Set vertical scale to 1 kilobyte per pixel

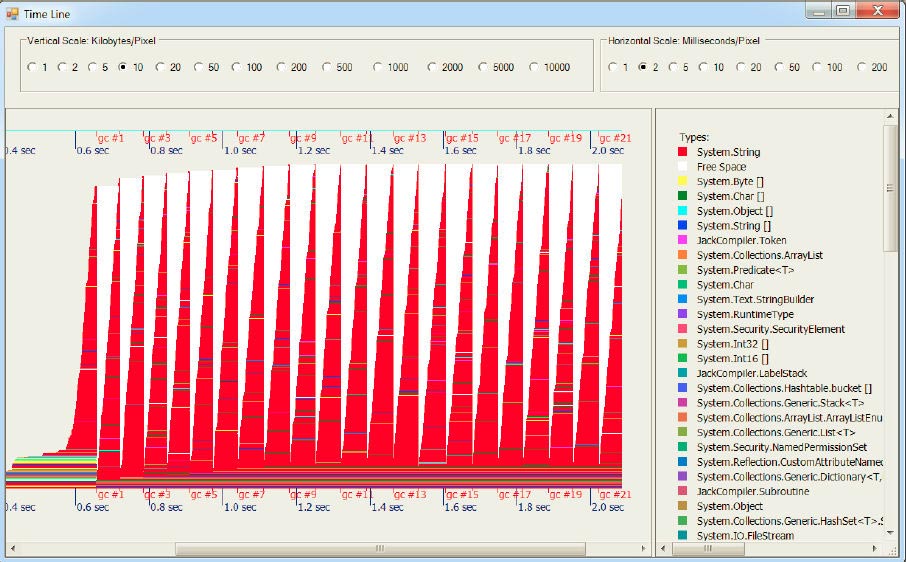[x=37, y=67]
